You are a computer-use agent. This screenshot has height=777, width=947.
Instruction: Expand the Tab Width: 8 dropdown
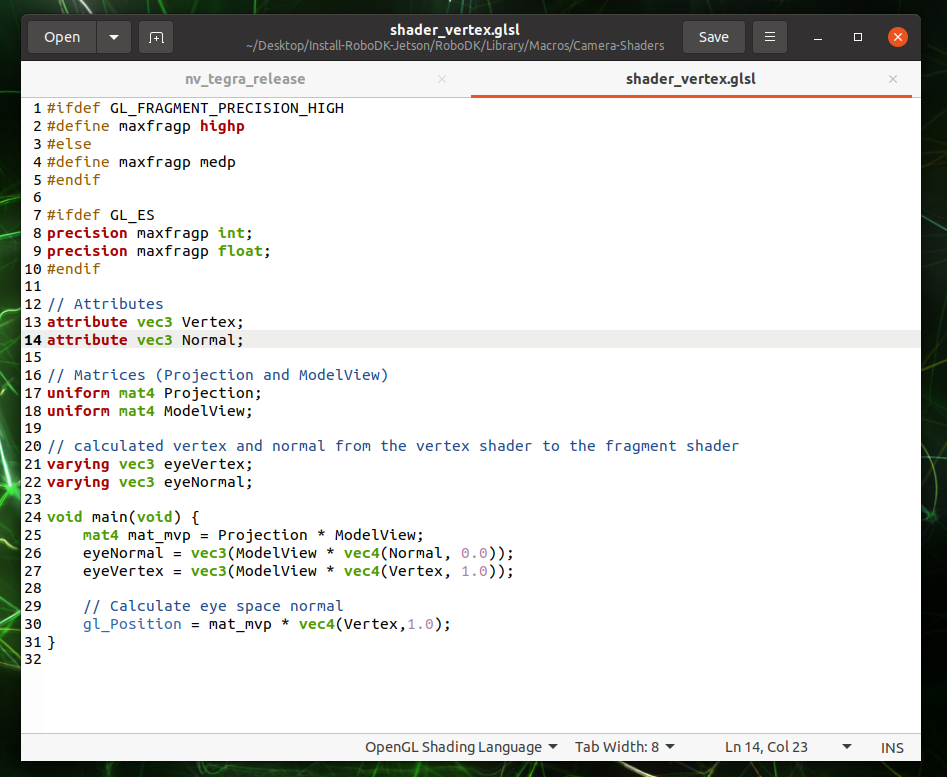[x=625, y=747]
